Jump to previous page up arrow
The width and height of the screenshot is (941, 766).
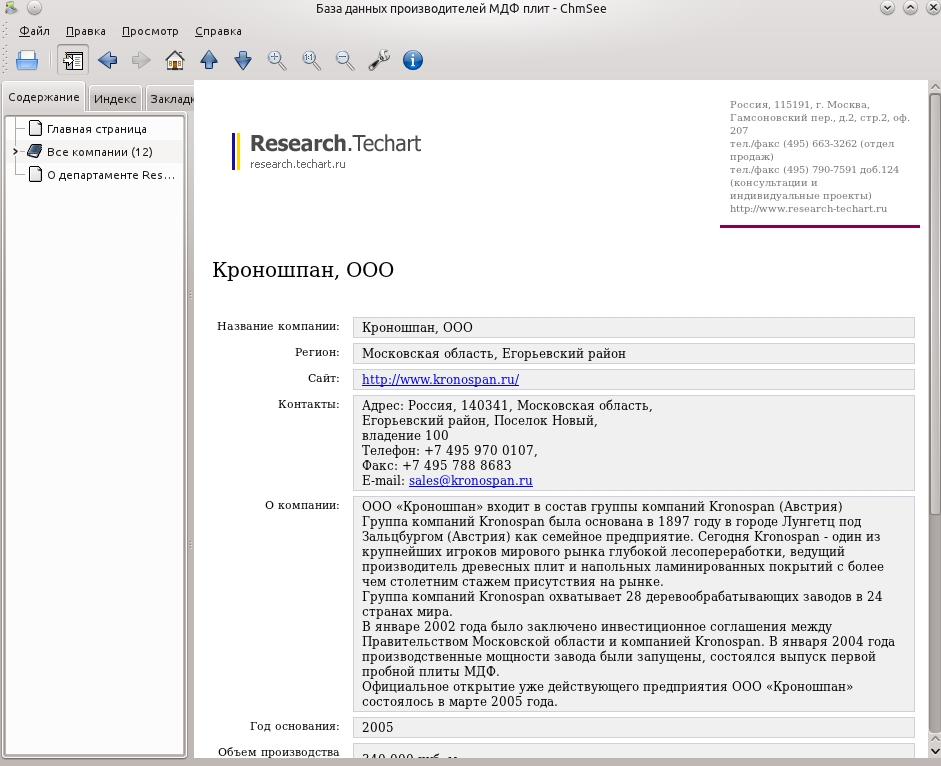pos(209,60)
